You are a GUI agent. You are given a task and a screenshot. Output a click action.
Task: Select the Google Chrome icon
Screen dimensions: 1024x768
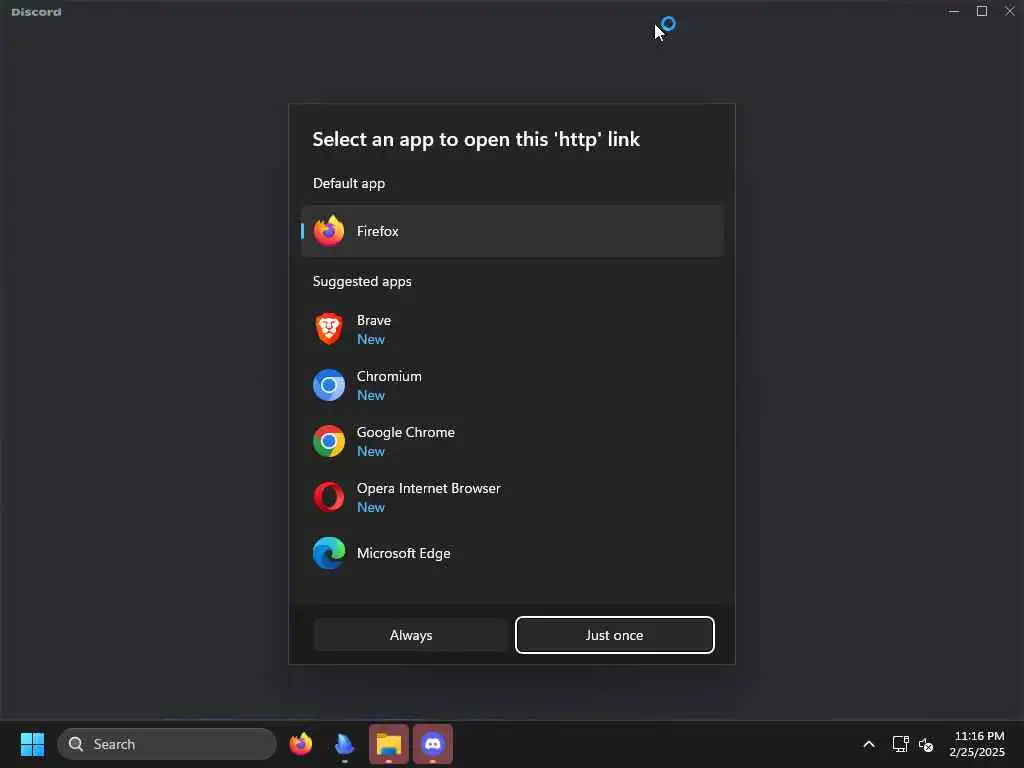point(328,441)
